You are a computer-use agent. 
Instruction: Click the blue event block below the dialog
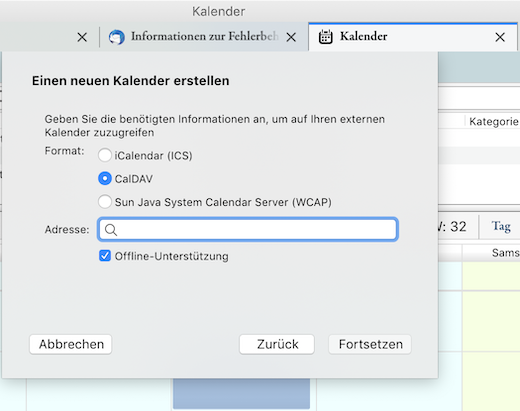click(241, 393)
